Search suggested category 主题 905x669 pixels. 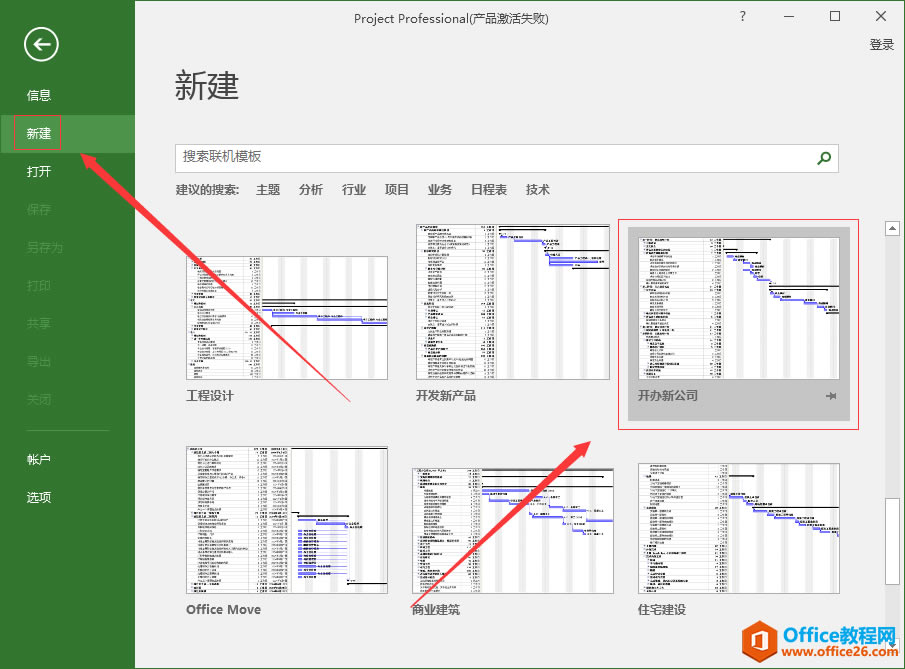tap(268, 189)
